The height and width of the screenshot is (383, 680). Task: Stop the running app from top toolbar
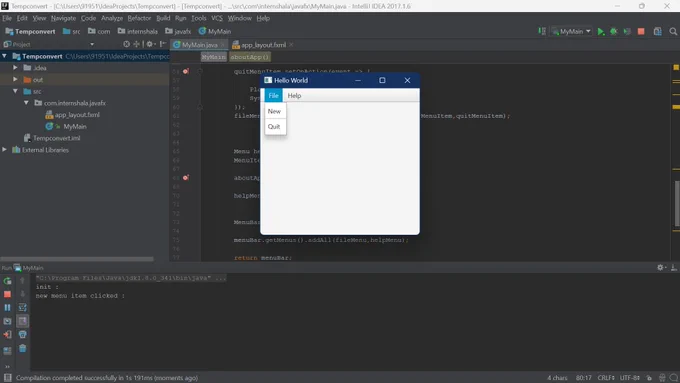tap(641, 31)
